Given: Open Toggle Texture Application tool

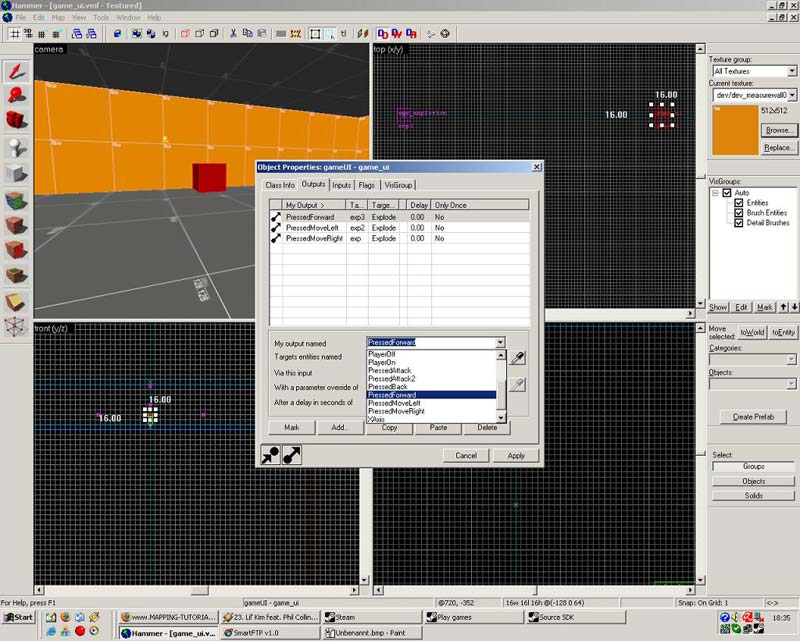Looking at the screenshot, I should pyautogui.click(x=16, y=201).
